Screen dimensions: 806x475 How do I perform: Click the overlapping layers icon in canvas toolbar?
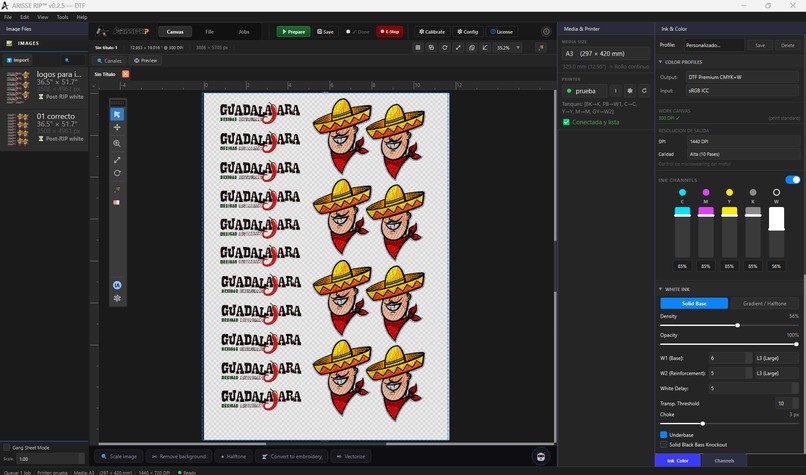(471, 47)
